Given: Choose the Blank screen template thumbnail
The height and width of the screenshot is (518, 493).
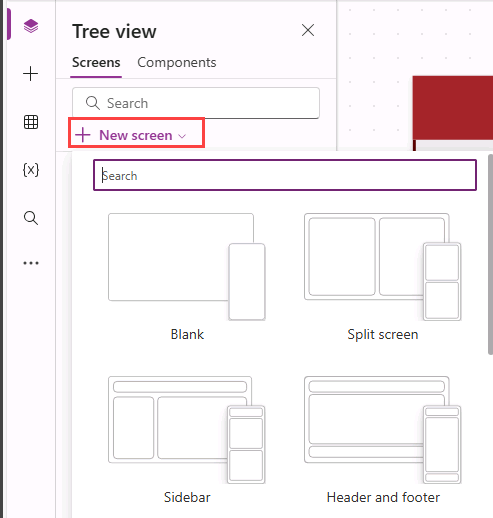Looking at the screenshot, I should [x=187, y=267].
